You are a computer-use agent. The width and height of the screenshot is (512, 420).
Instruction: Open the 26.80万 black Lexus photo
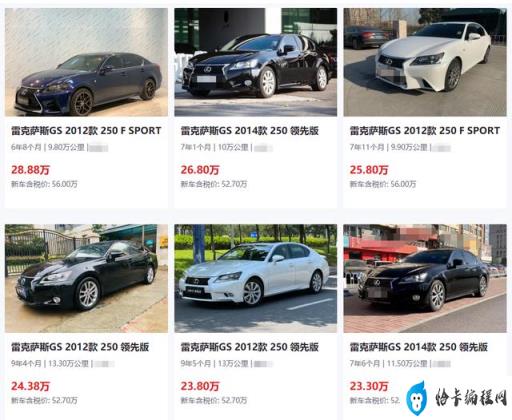pyautogui.click(x=255, y=62)
